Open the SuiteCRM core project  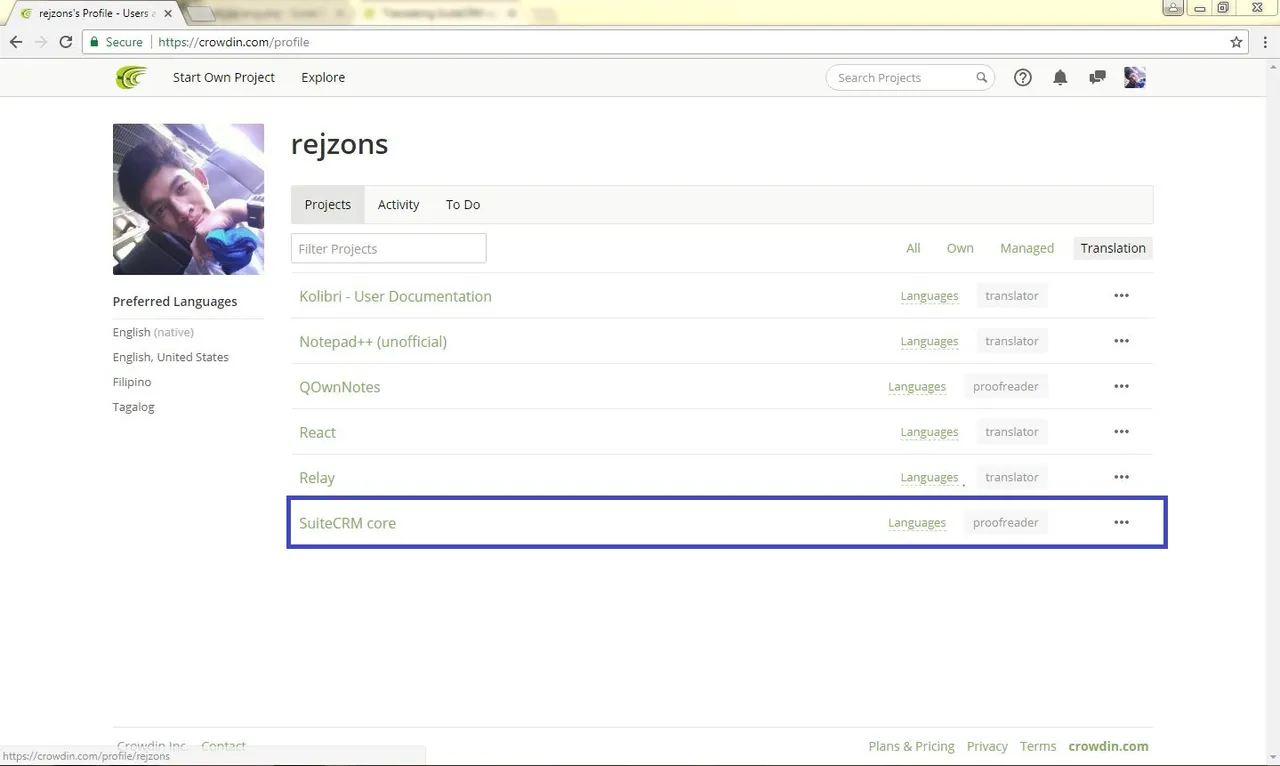[x=347, y=523]
